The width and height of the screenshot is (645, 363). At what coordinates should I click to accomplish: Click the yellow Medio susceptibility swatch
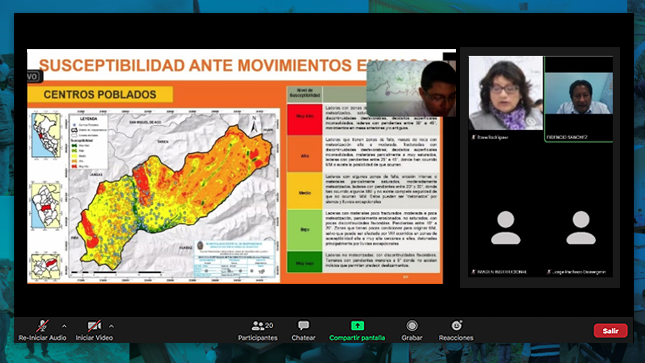[304, 191]
